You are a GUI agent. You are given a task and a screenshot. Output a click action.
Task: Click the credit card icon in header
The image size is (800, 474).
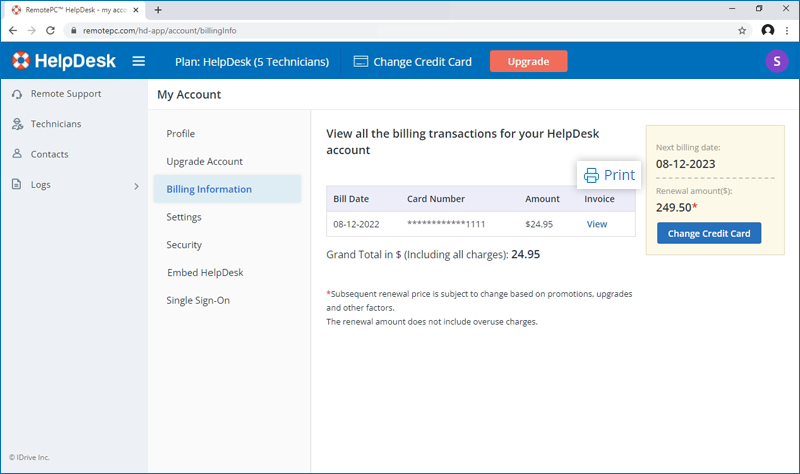click(361, 62)
